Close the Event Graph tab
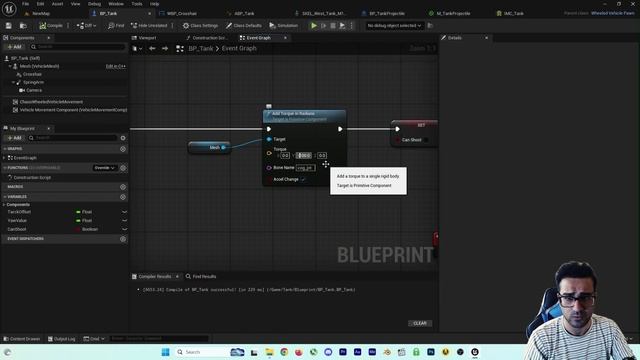The width and height of the screenshot is (640, 360). coord(285,38)
